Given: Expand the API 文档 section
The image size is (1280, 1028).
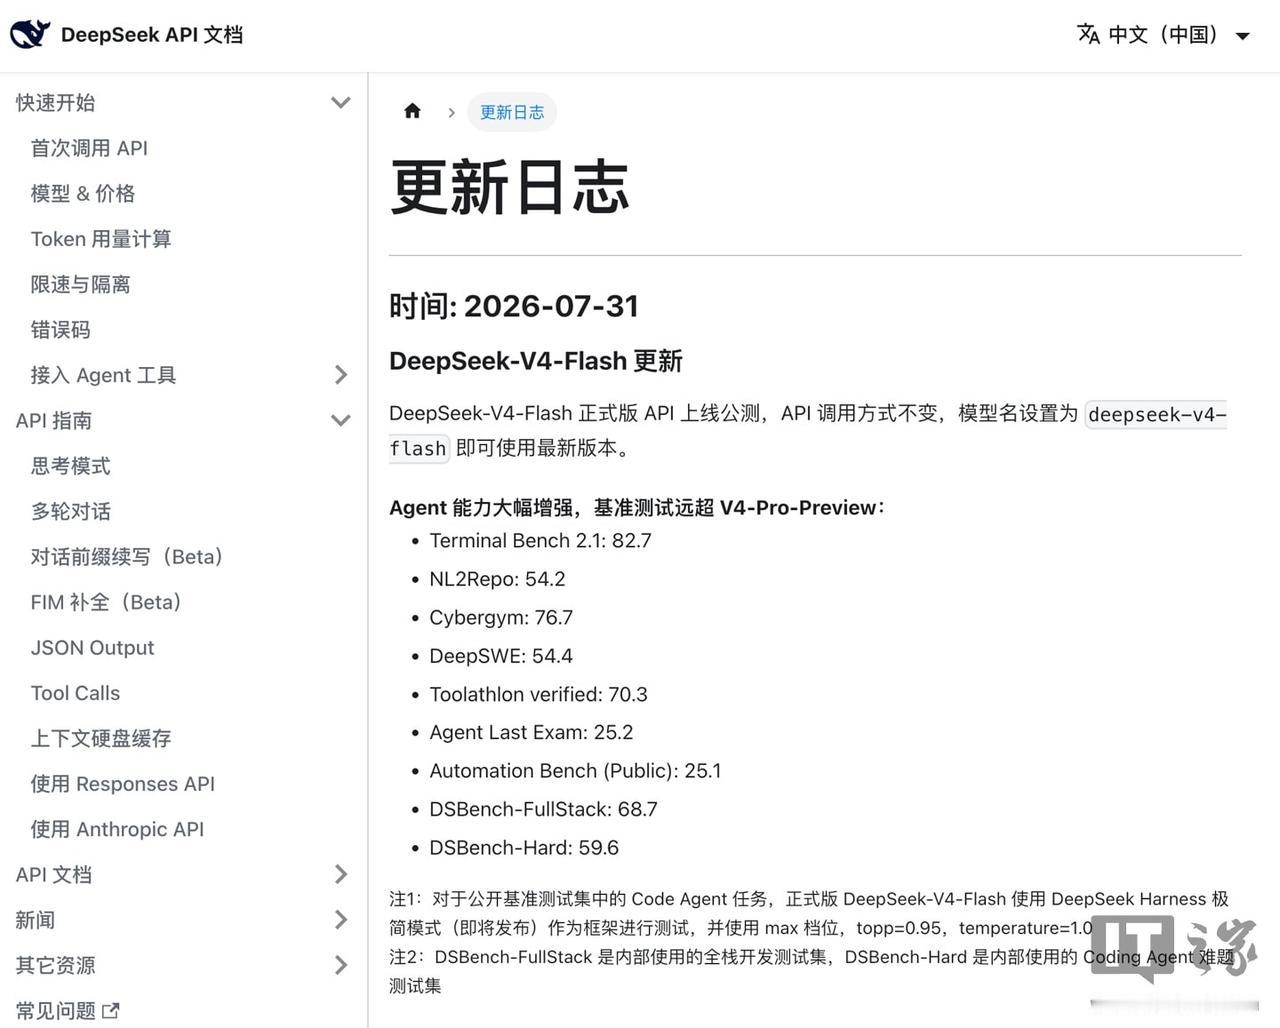Looking at the screenshot, I should 341,874.
